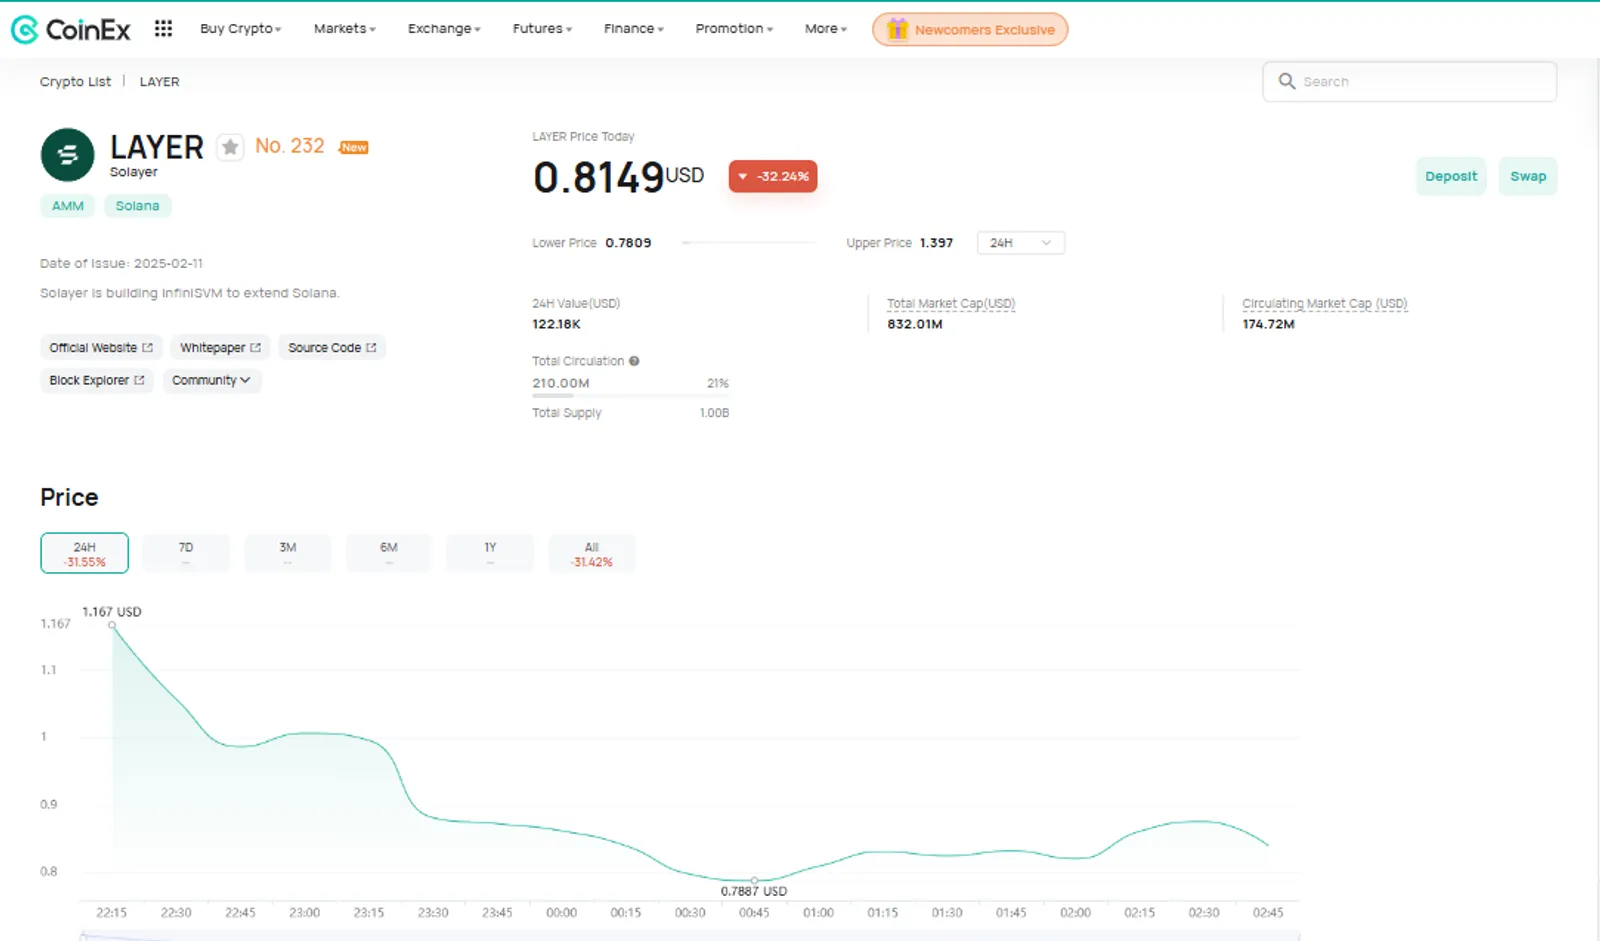The width and height of the screenshot is (1600, 941).
Task: Click the Total Market Cap(USD) label
Action: click(951, 303)
